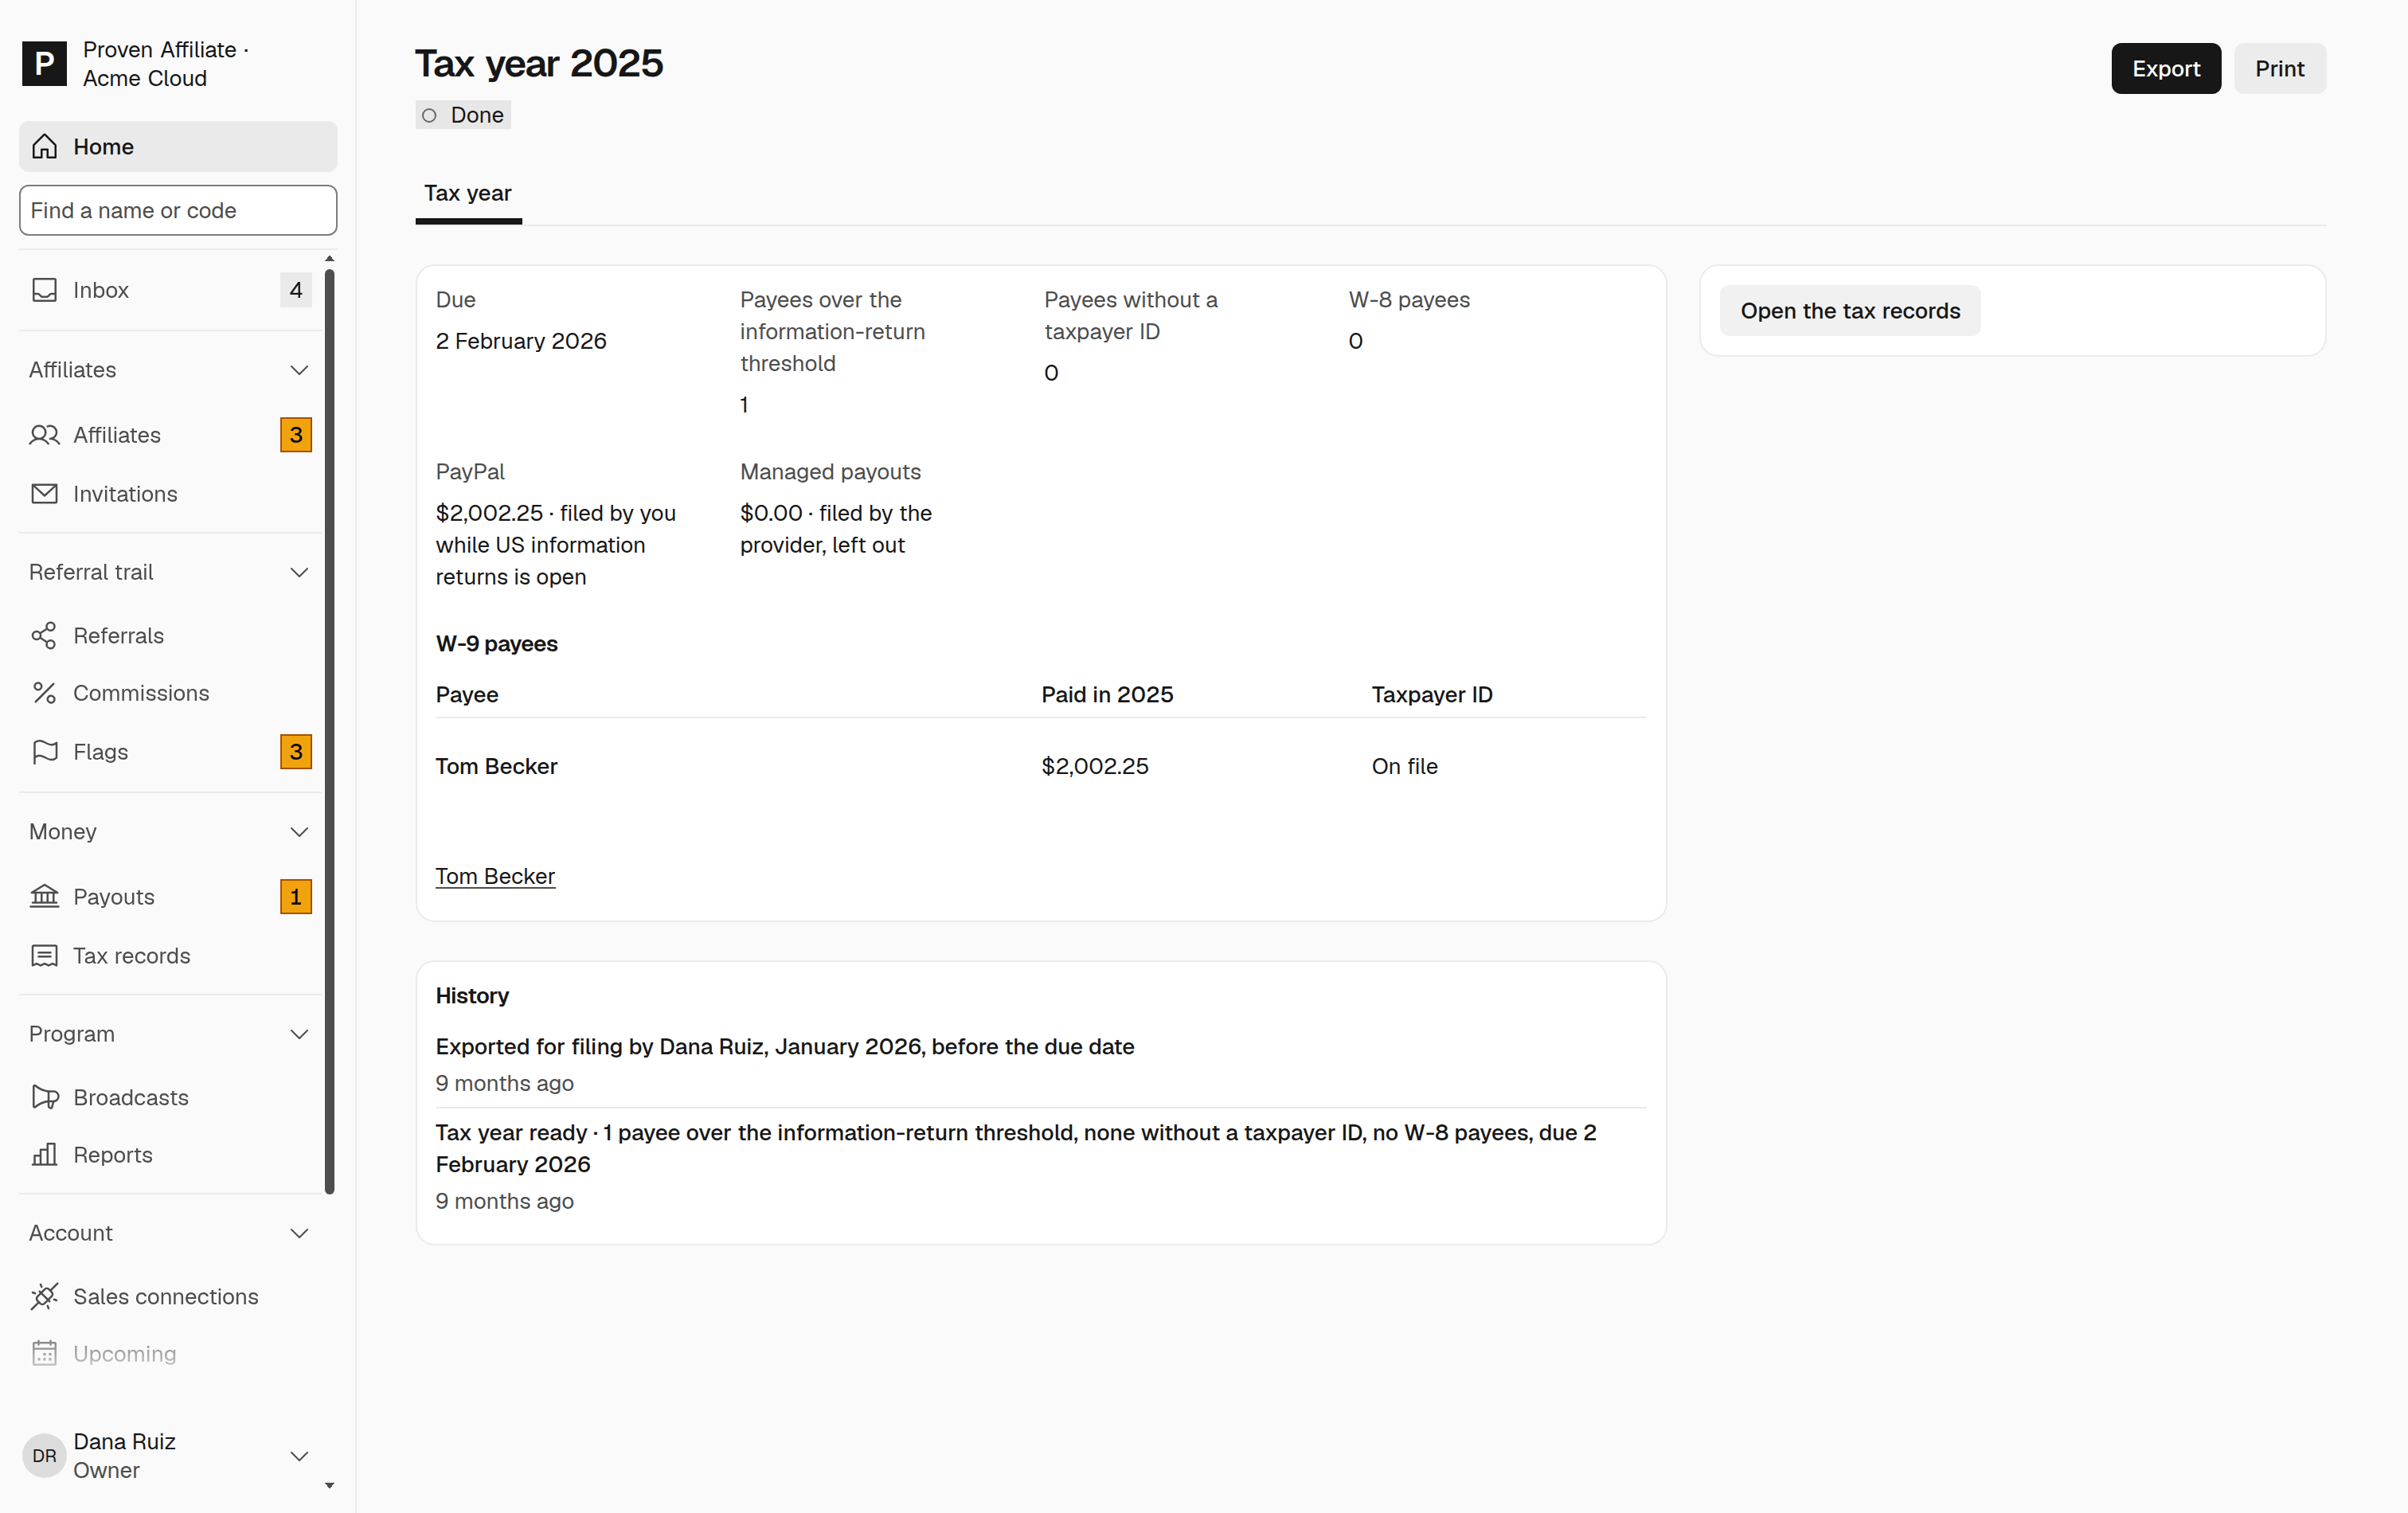Click the Invitations envelope icon
The width and height of the screenshot is (2408, 1513).
coord(44,494)
